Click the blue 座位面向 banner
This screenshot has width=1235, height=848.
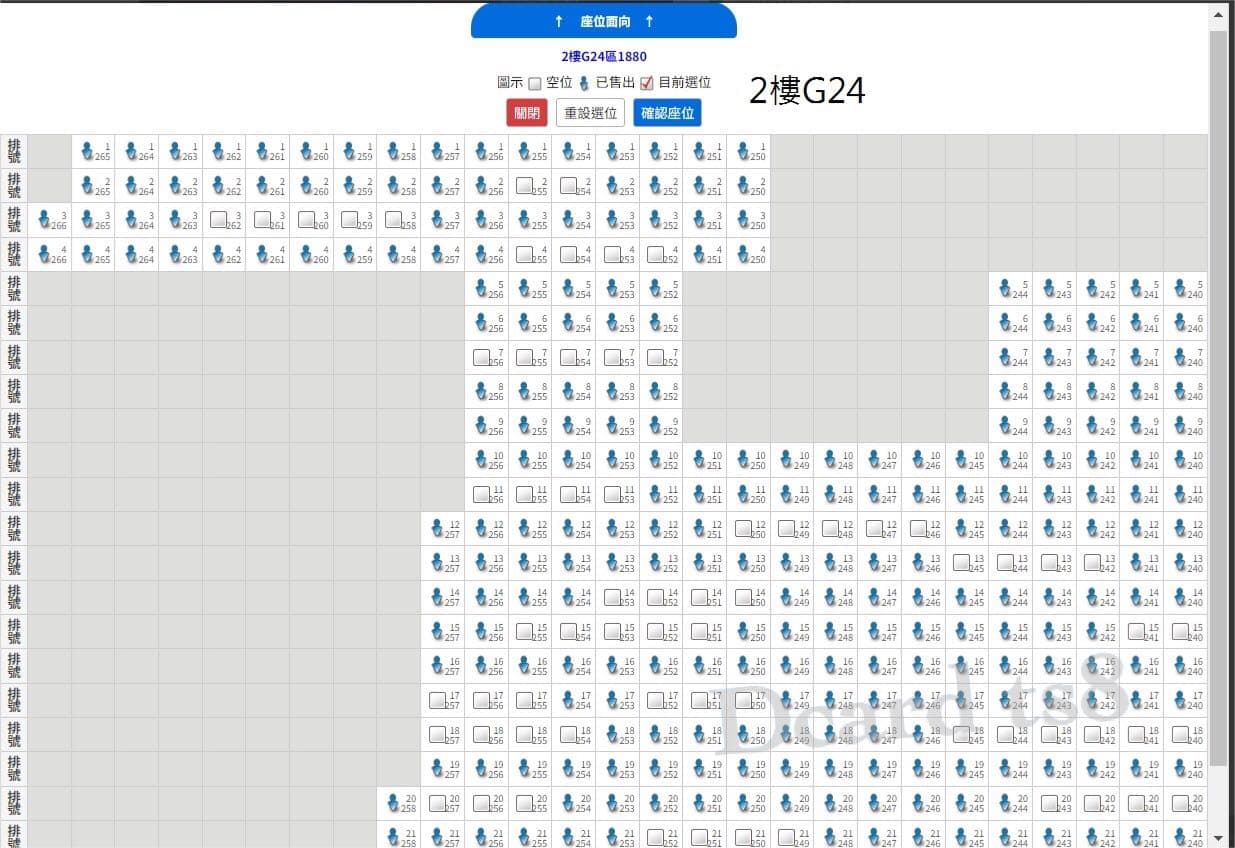pos(604,21)
